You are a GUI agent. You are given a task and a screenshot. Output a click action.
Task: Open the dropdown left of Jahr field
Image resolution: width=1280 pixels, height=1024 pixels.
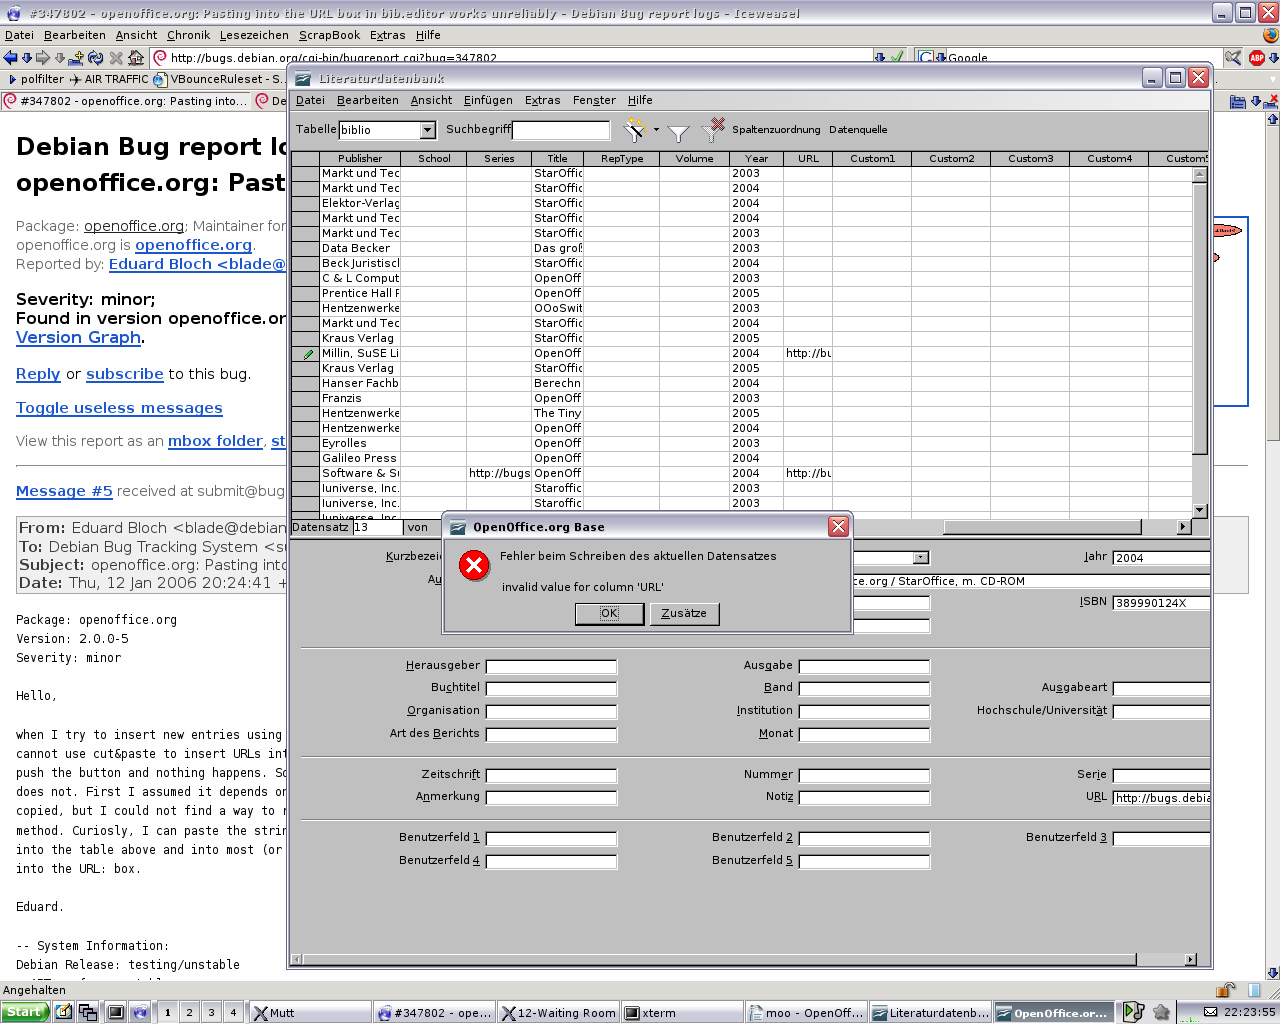tap(921, 558)
